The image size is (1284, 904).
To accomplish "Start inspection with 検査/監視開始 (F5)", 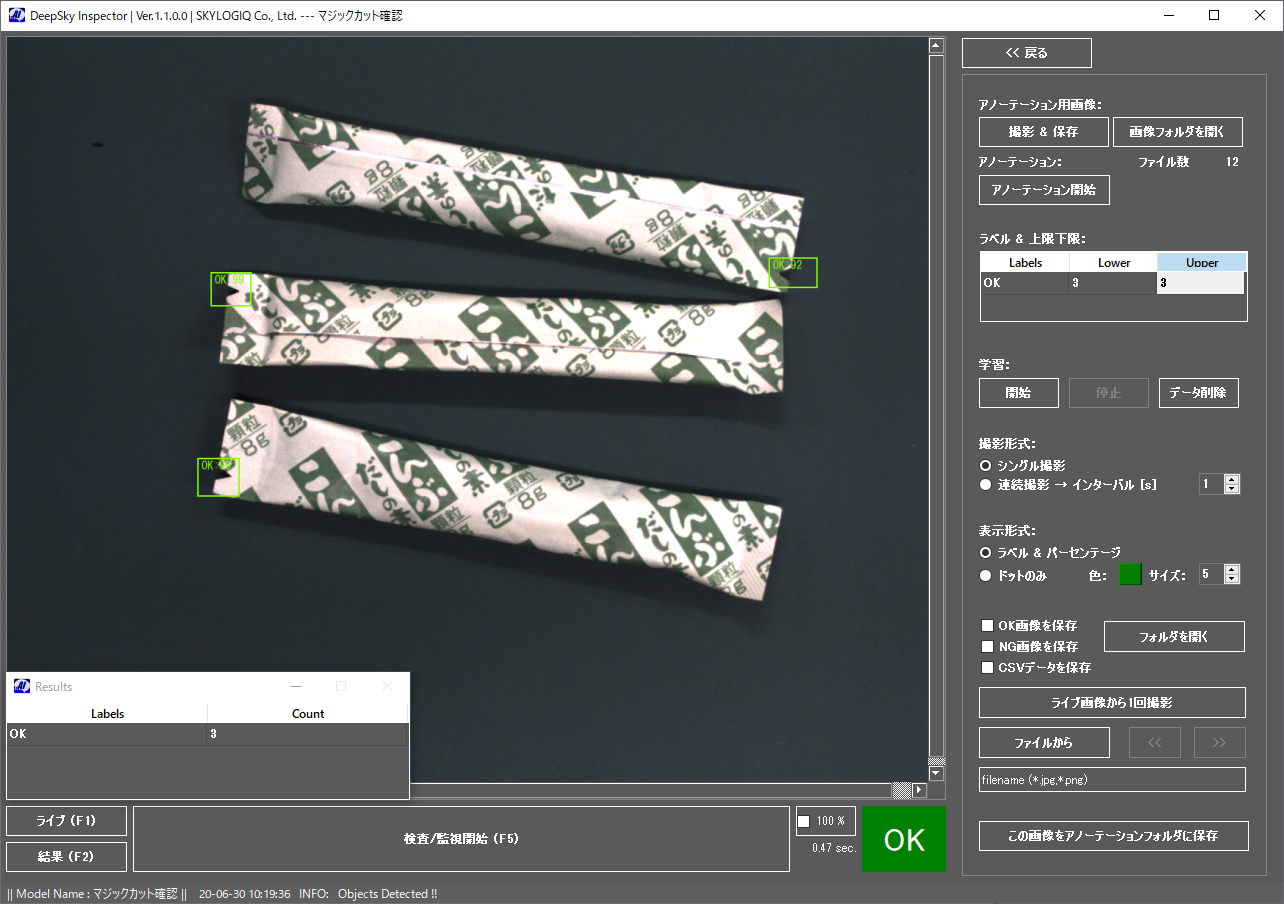I will 461,839.
